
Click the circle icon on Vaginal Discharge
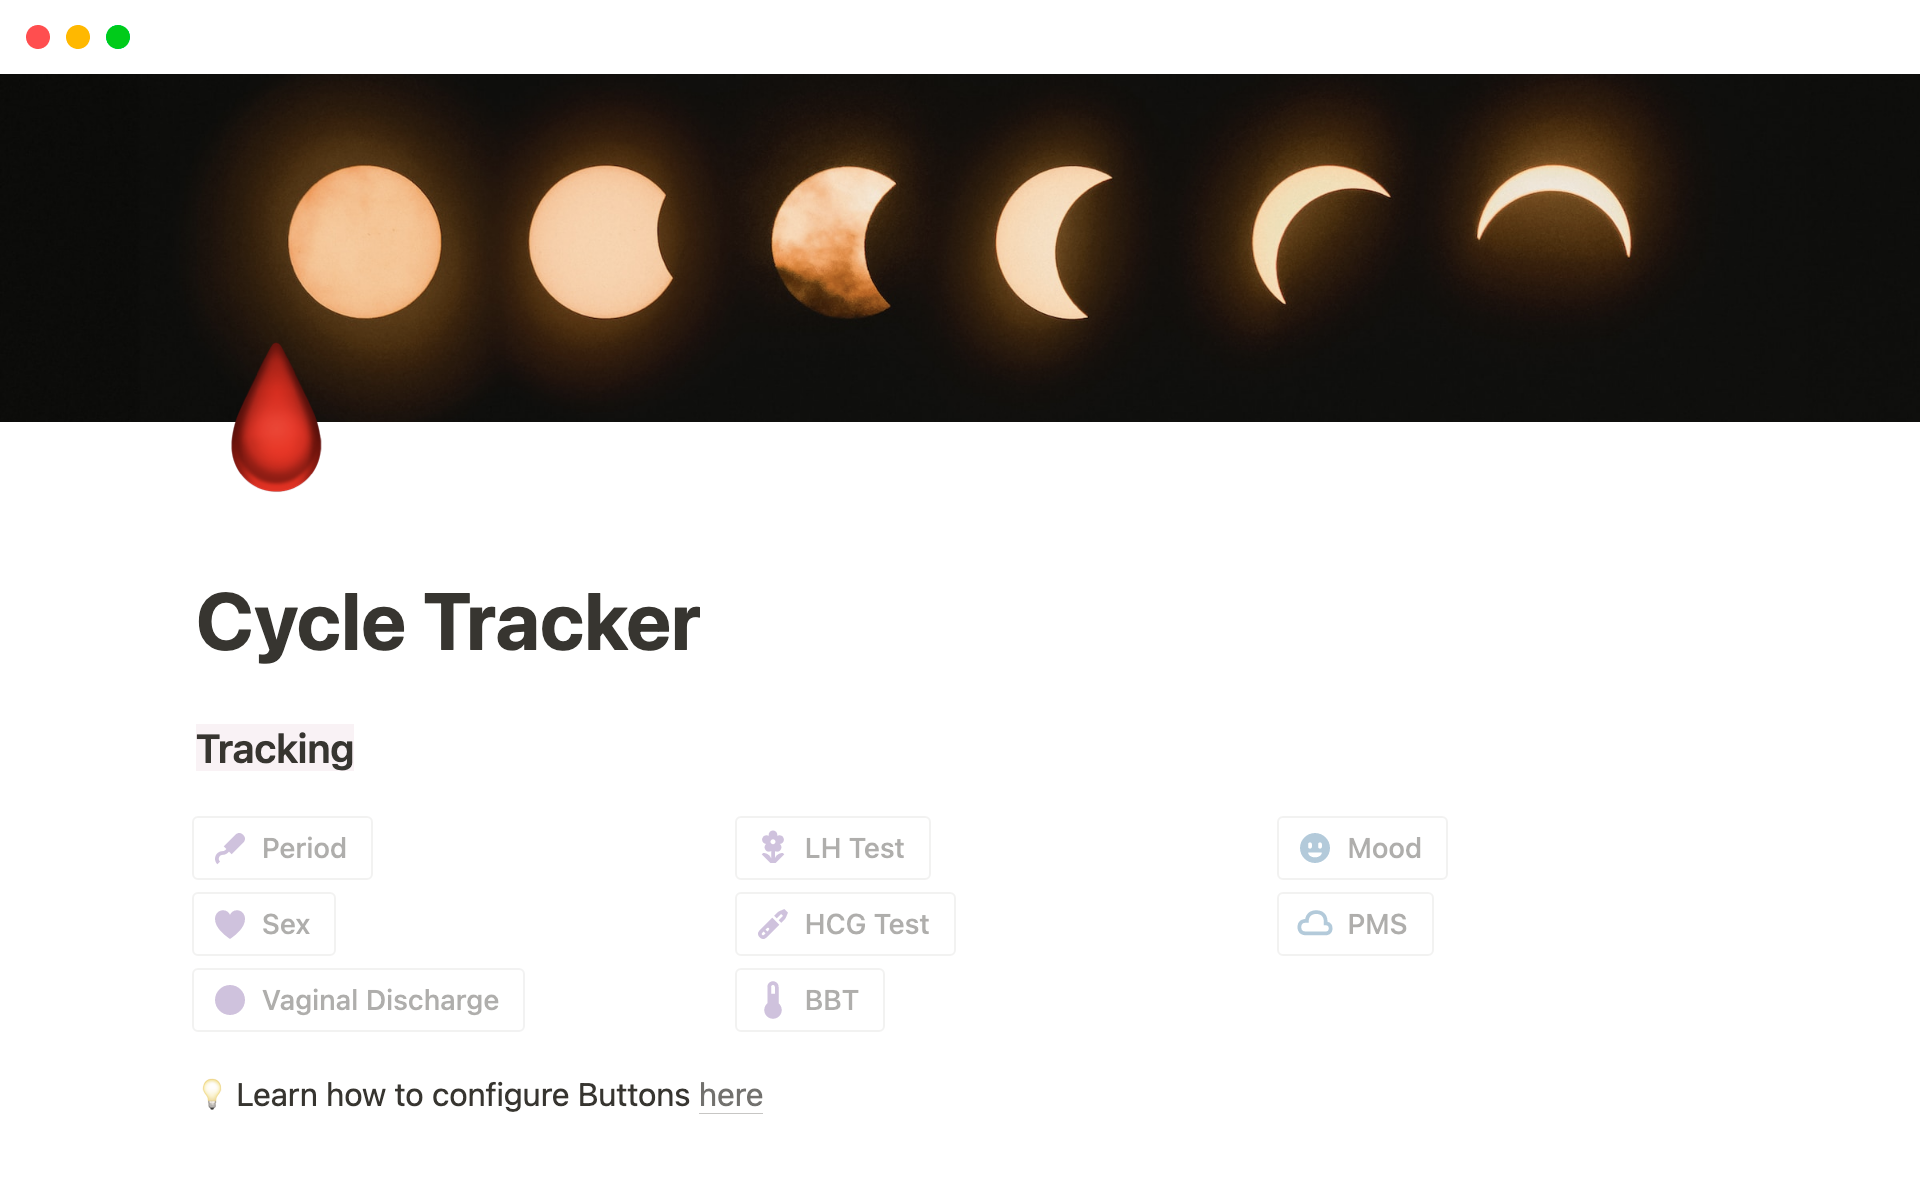[x=229, y=999]
